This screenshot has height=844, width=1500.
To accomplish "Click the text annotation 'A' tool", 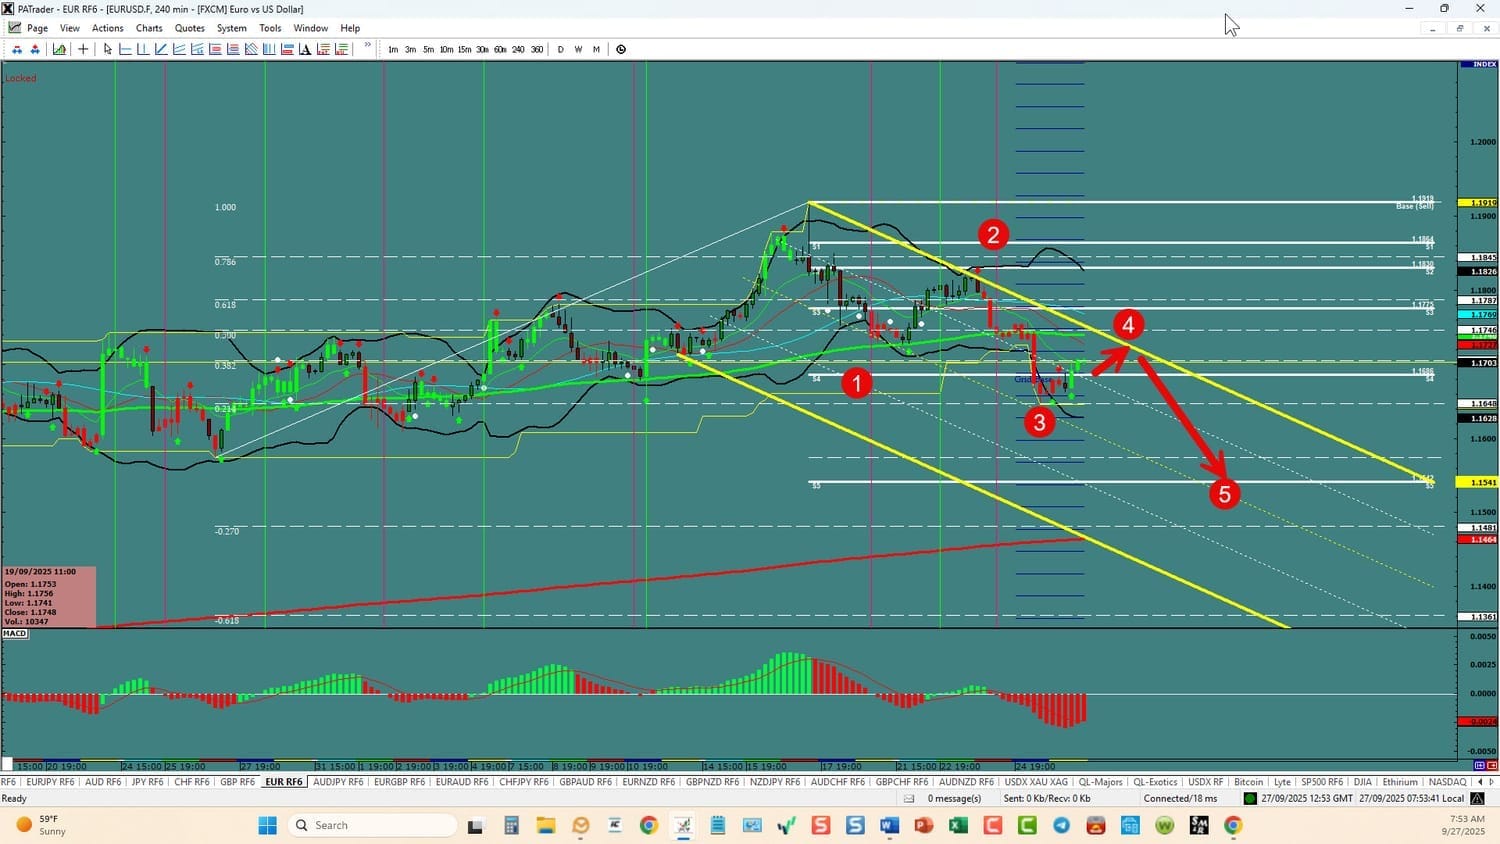I will coord(305,49).
